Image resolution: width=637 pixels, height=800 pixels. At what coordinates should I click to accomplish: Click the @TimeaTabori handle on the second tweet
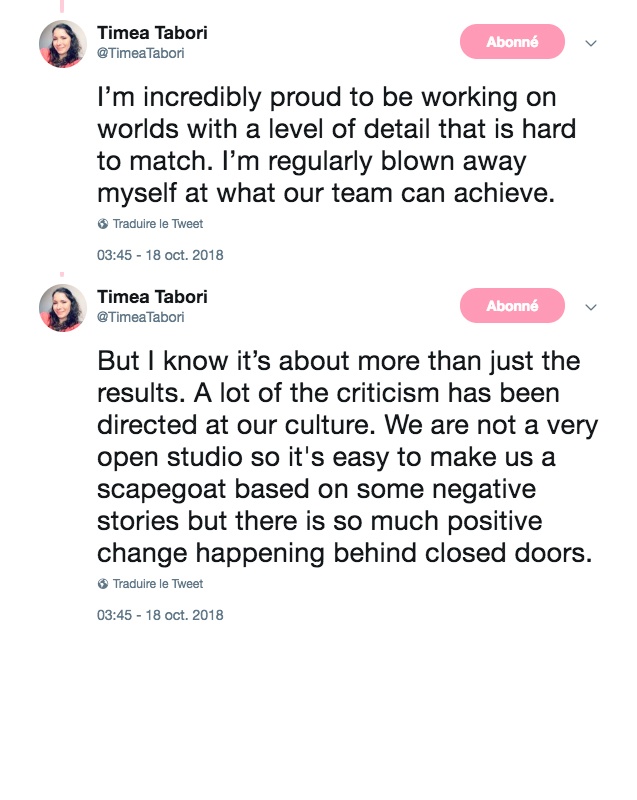tap(141, 317)
